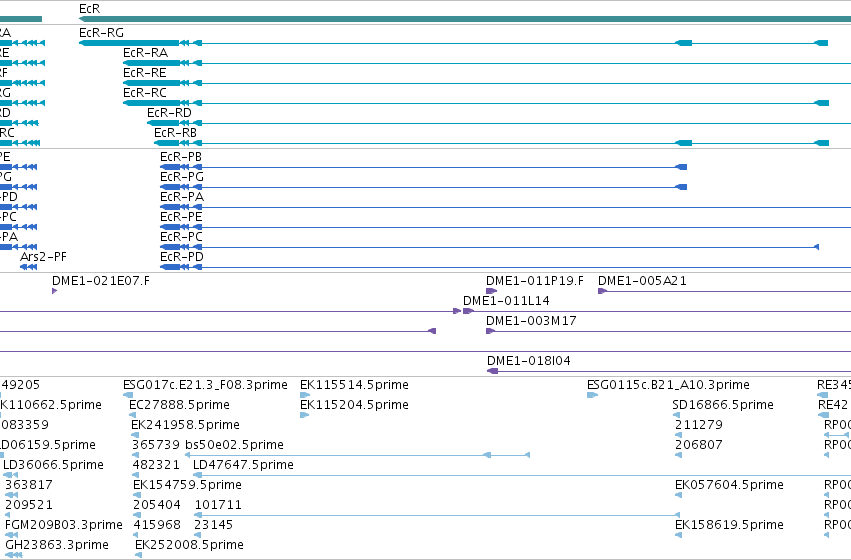The image size is (851, 560).
Task: Click the EK057604.5prime EST label
Action: click(729, 485)
